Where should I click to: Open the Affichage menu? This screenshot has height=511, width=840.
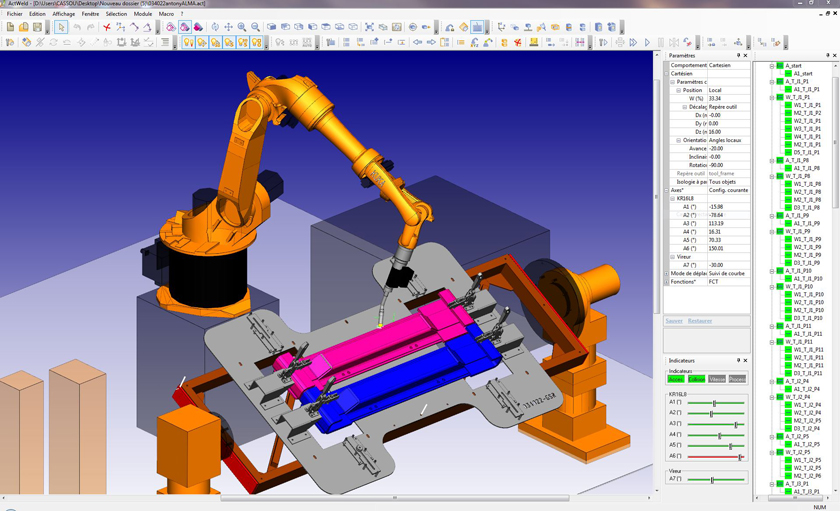[64, 14]
